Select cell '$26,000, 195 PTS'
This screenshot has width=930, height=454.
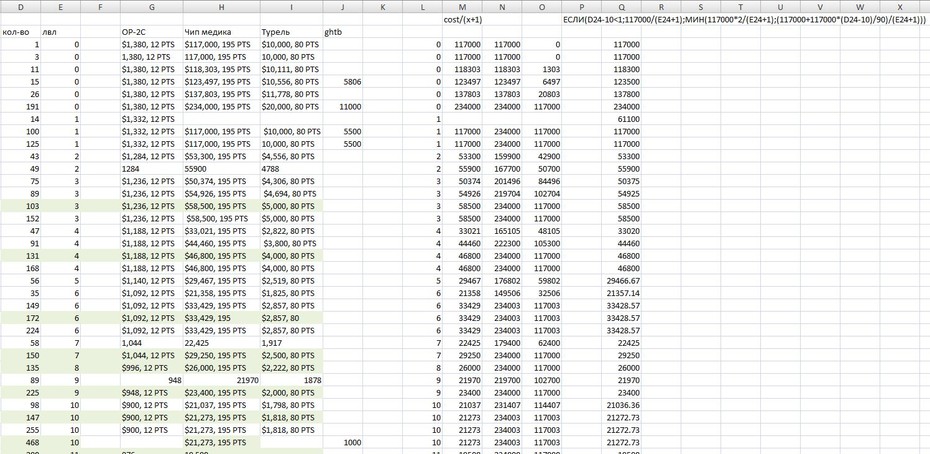click(x=221, y=368)
